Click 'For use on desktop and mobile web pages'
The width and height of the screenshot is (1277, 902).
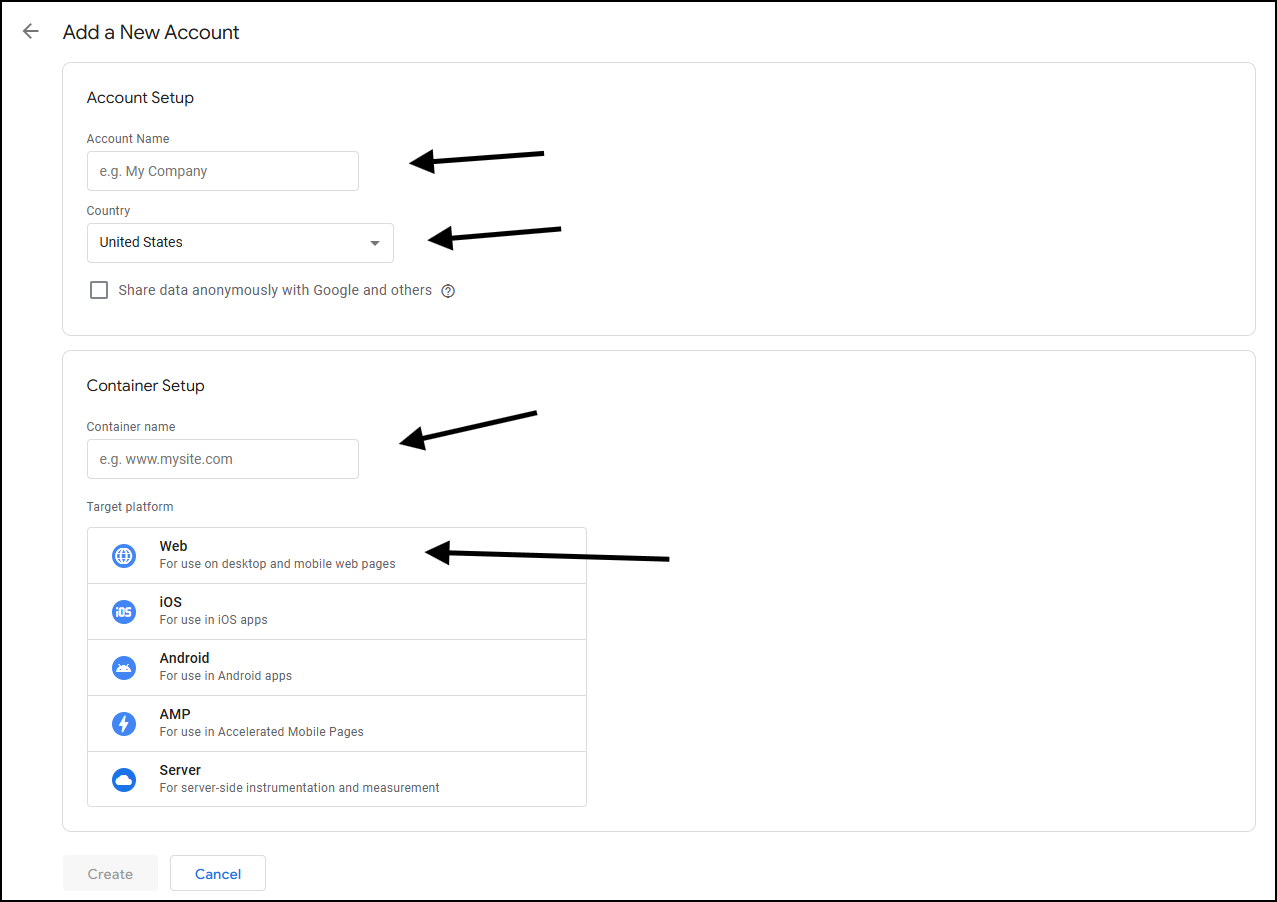(278, 564)
